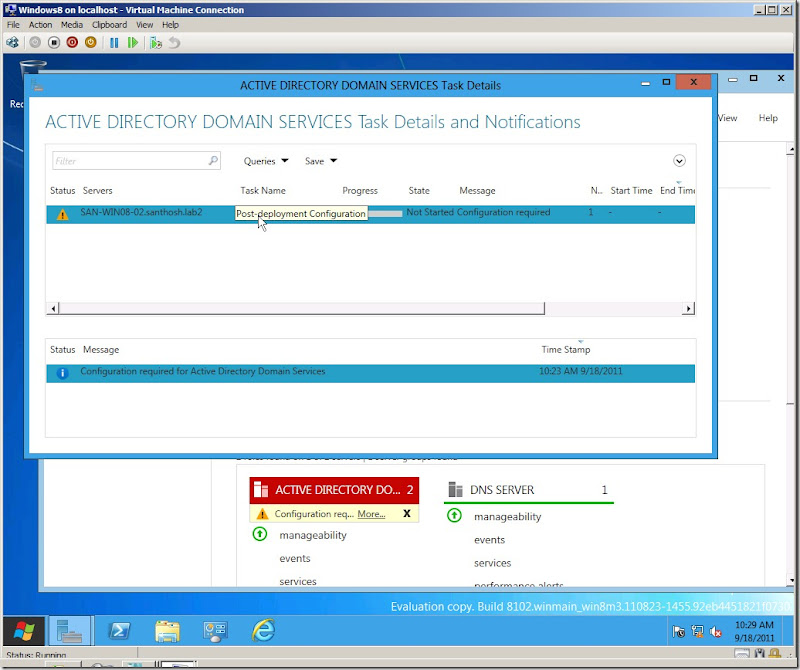
Task: Open the More... link in AD tile
Action: (371, 514)
